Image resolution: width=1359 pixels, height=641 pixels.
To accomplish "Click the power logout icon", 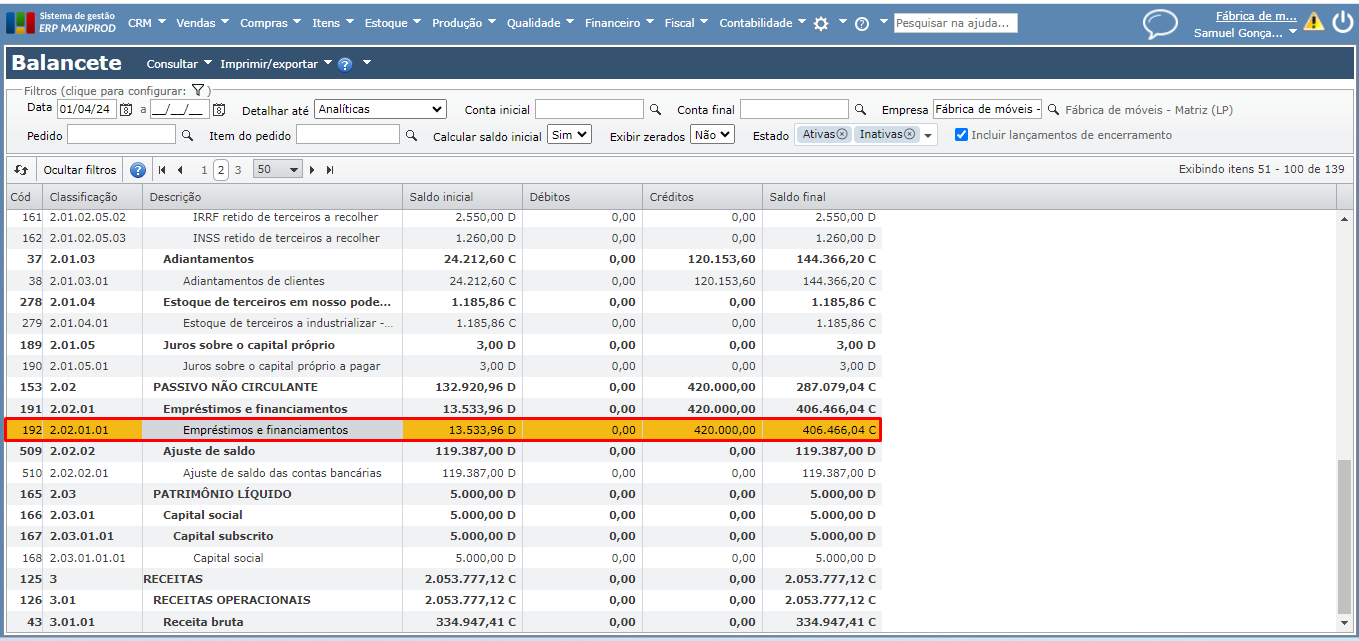I will [x=1342, y=22].
